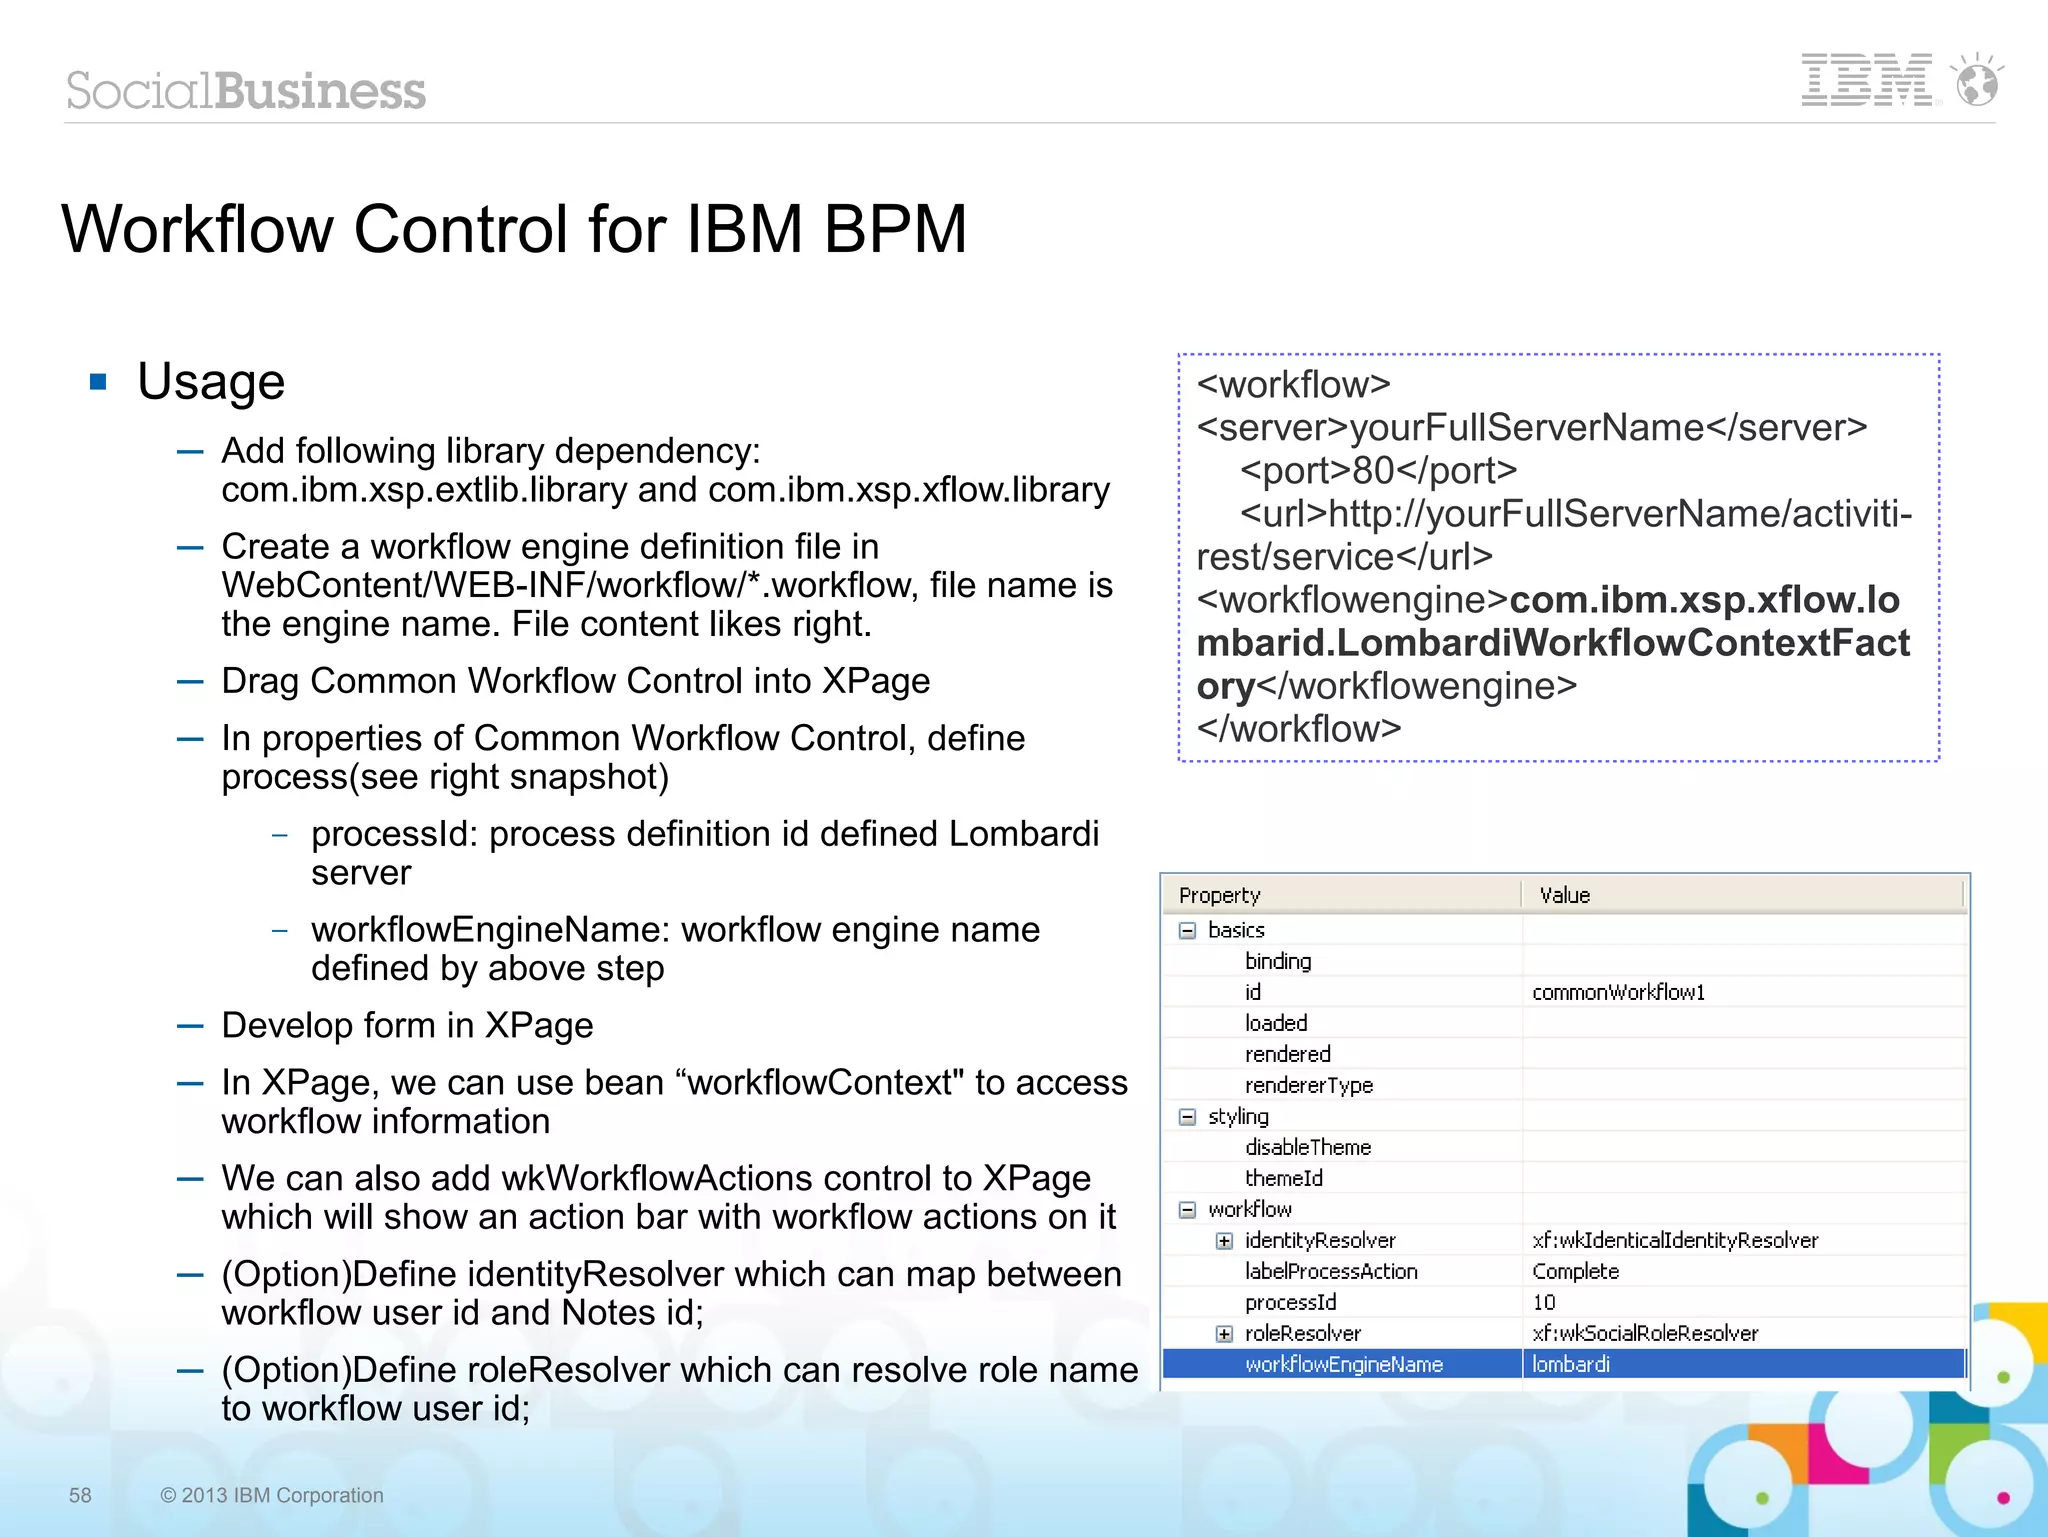Click the Property column header
Image resolution: width=2048 pixels, height=1537 pixels.
(x=1342, y=895)
